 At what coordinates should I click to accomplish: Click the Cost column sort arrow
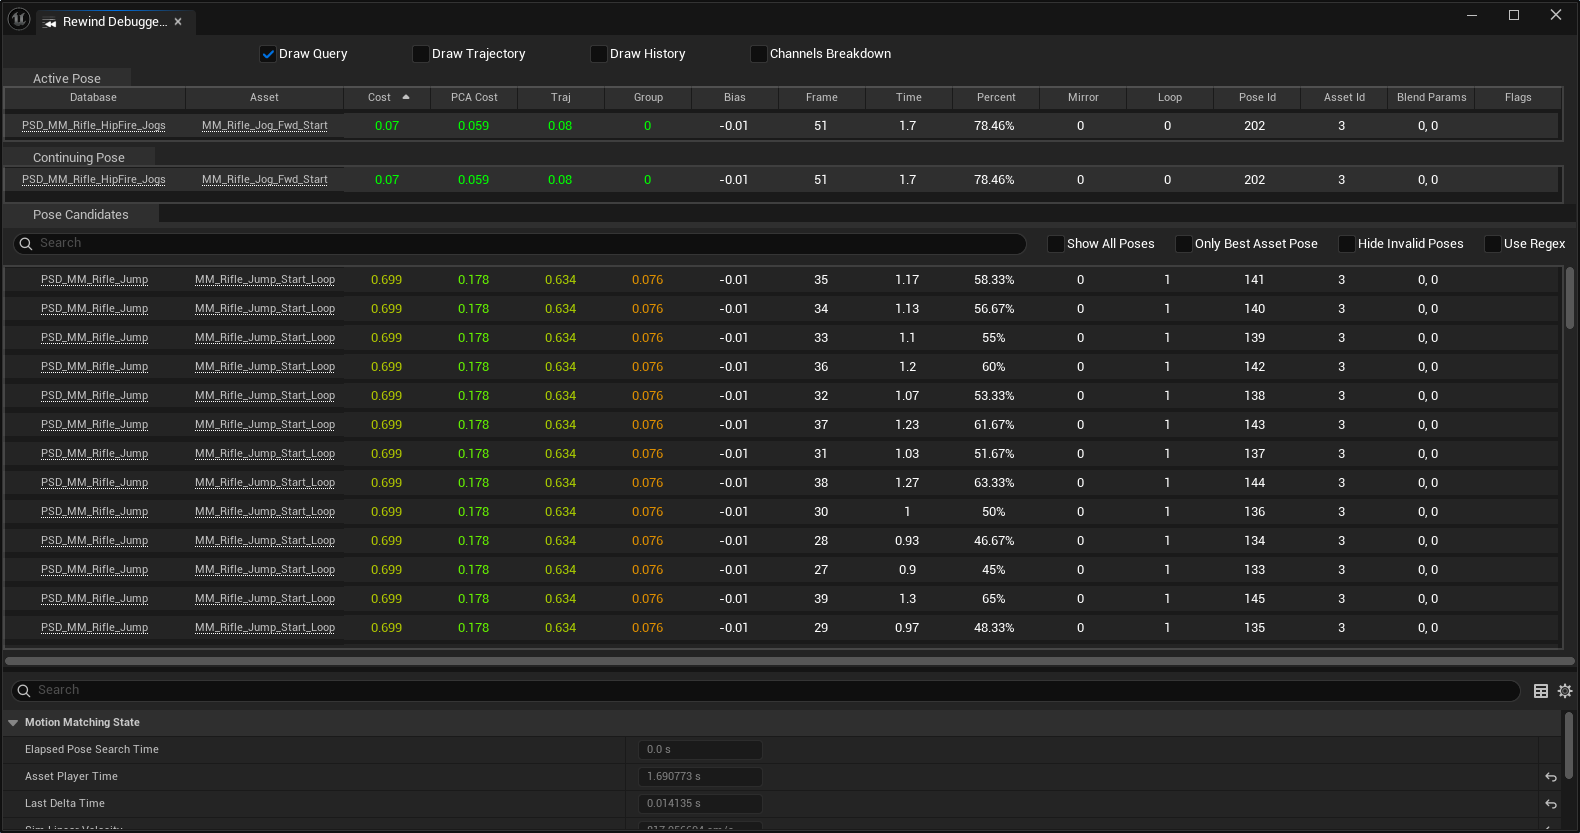[406, 97]
